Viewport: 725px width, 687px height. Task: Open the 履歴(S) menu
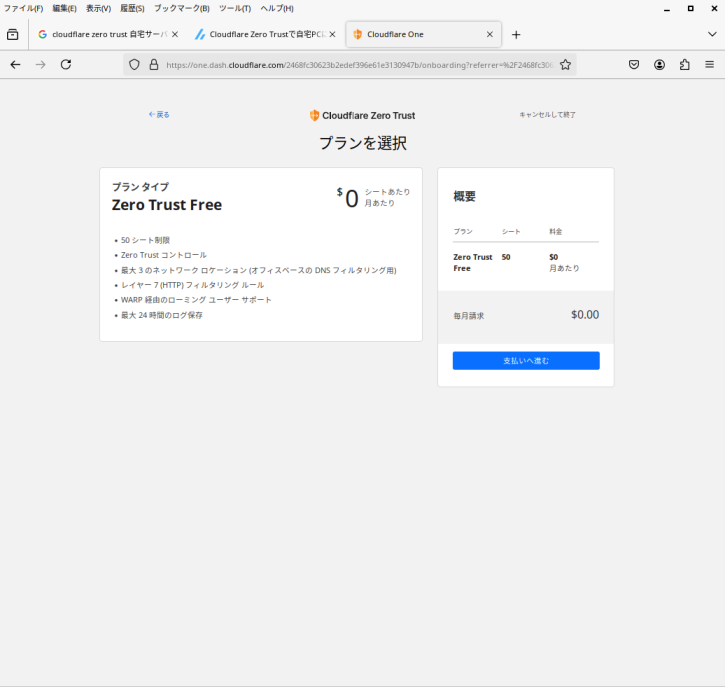[x=132, y=8]
